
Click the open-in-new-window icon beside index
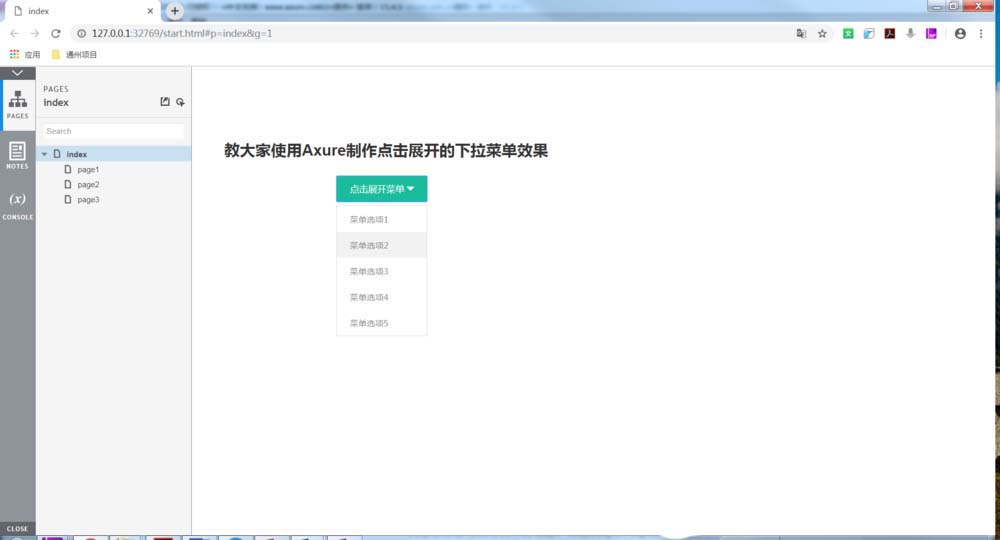(x=165, y=102)
